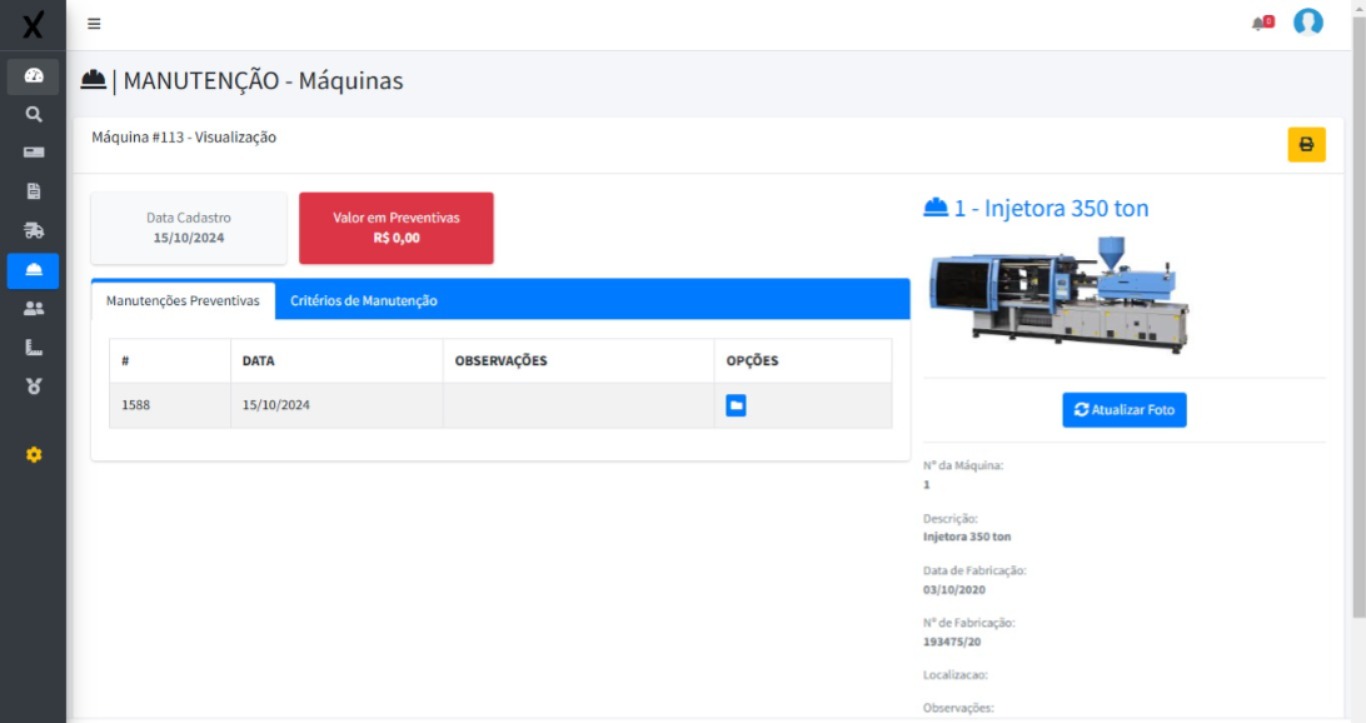Image resolution: width=1366 pixels, height=723 pixels.
Task: Click the Valor em Preventivas red card
Action: [x=396, y=228]
